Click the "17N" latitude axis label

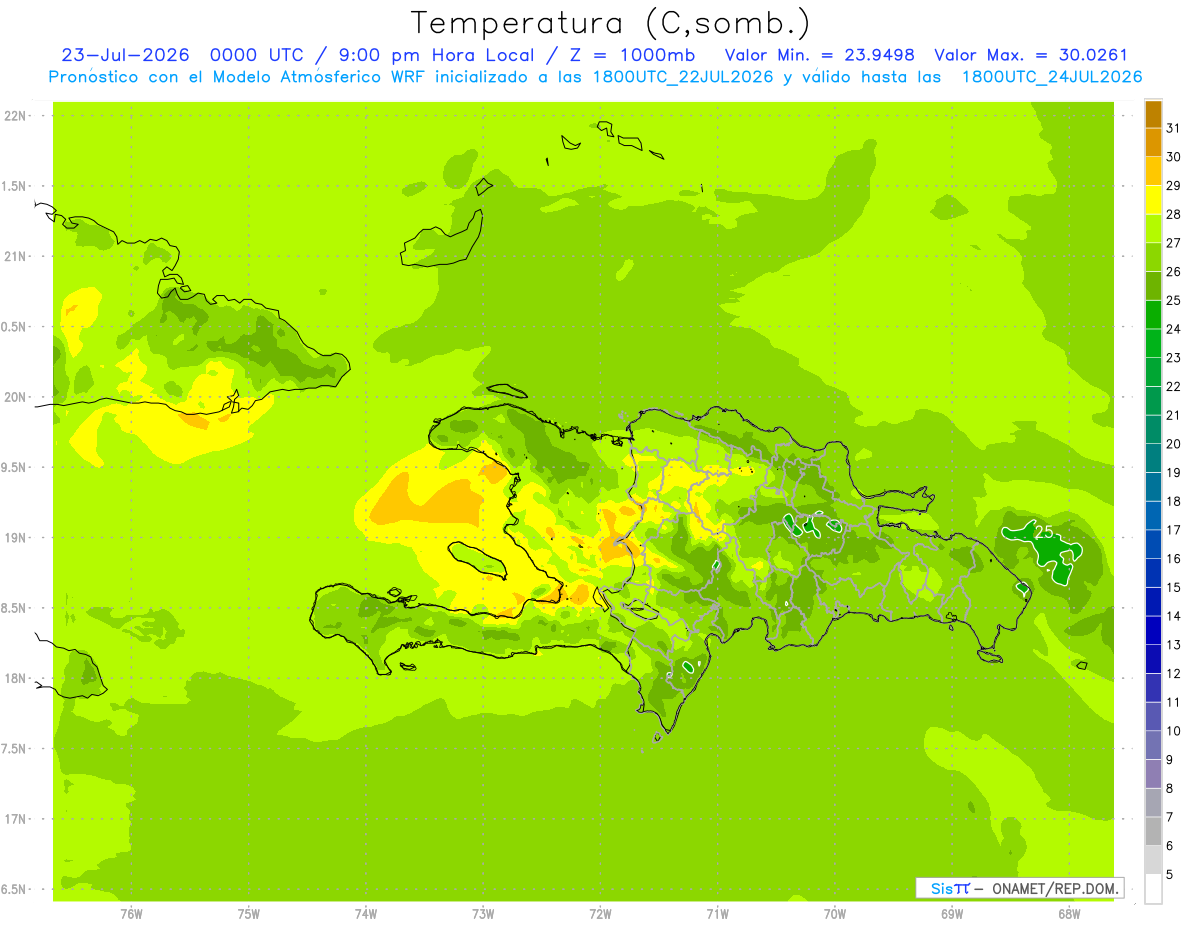tap(15, 819)
